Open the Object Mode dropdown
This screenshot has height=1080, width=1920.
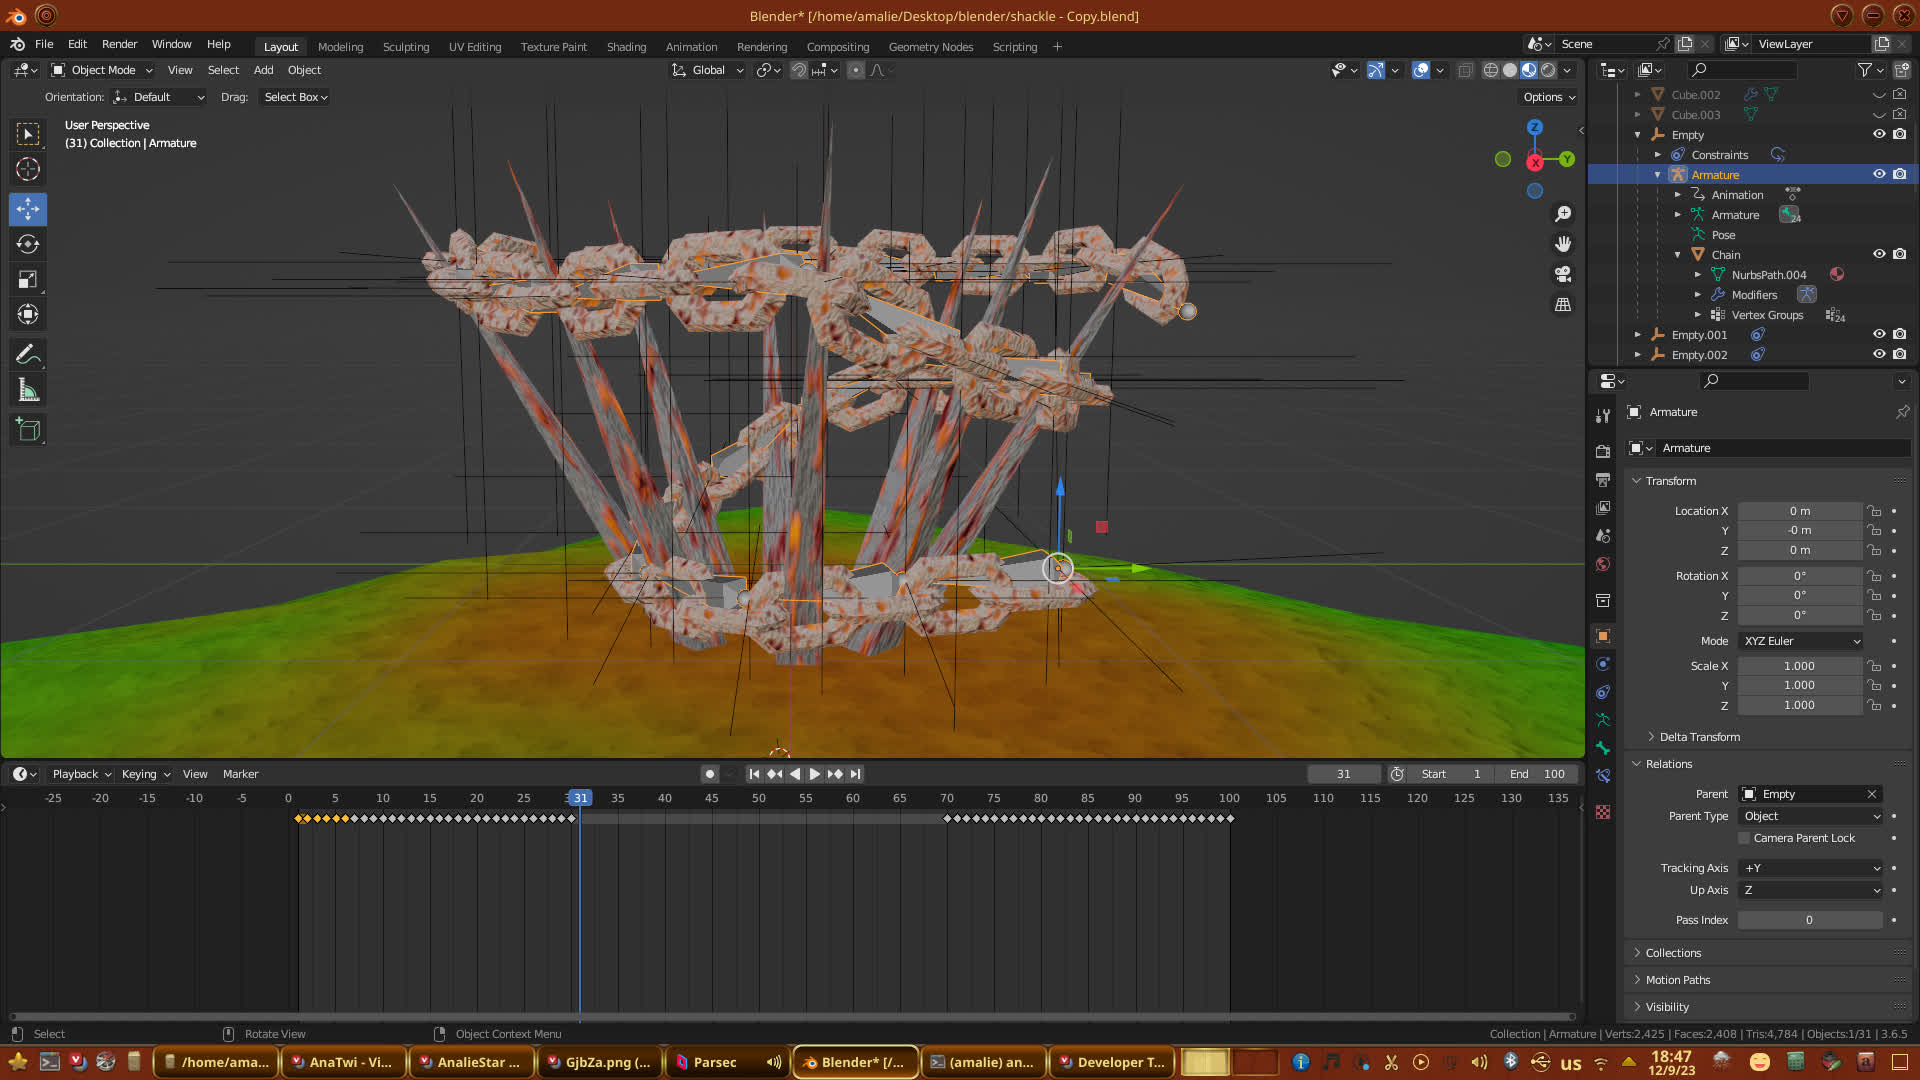click(x=102, y=70)
